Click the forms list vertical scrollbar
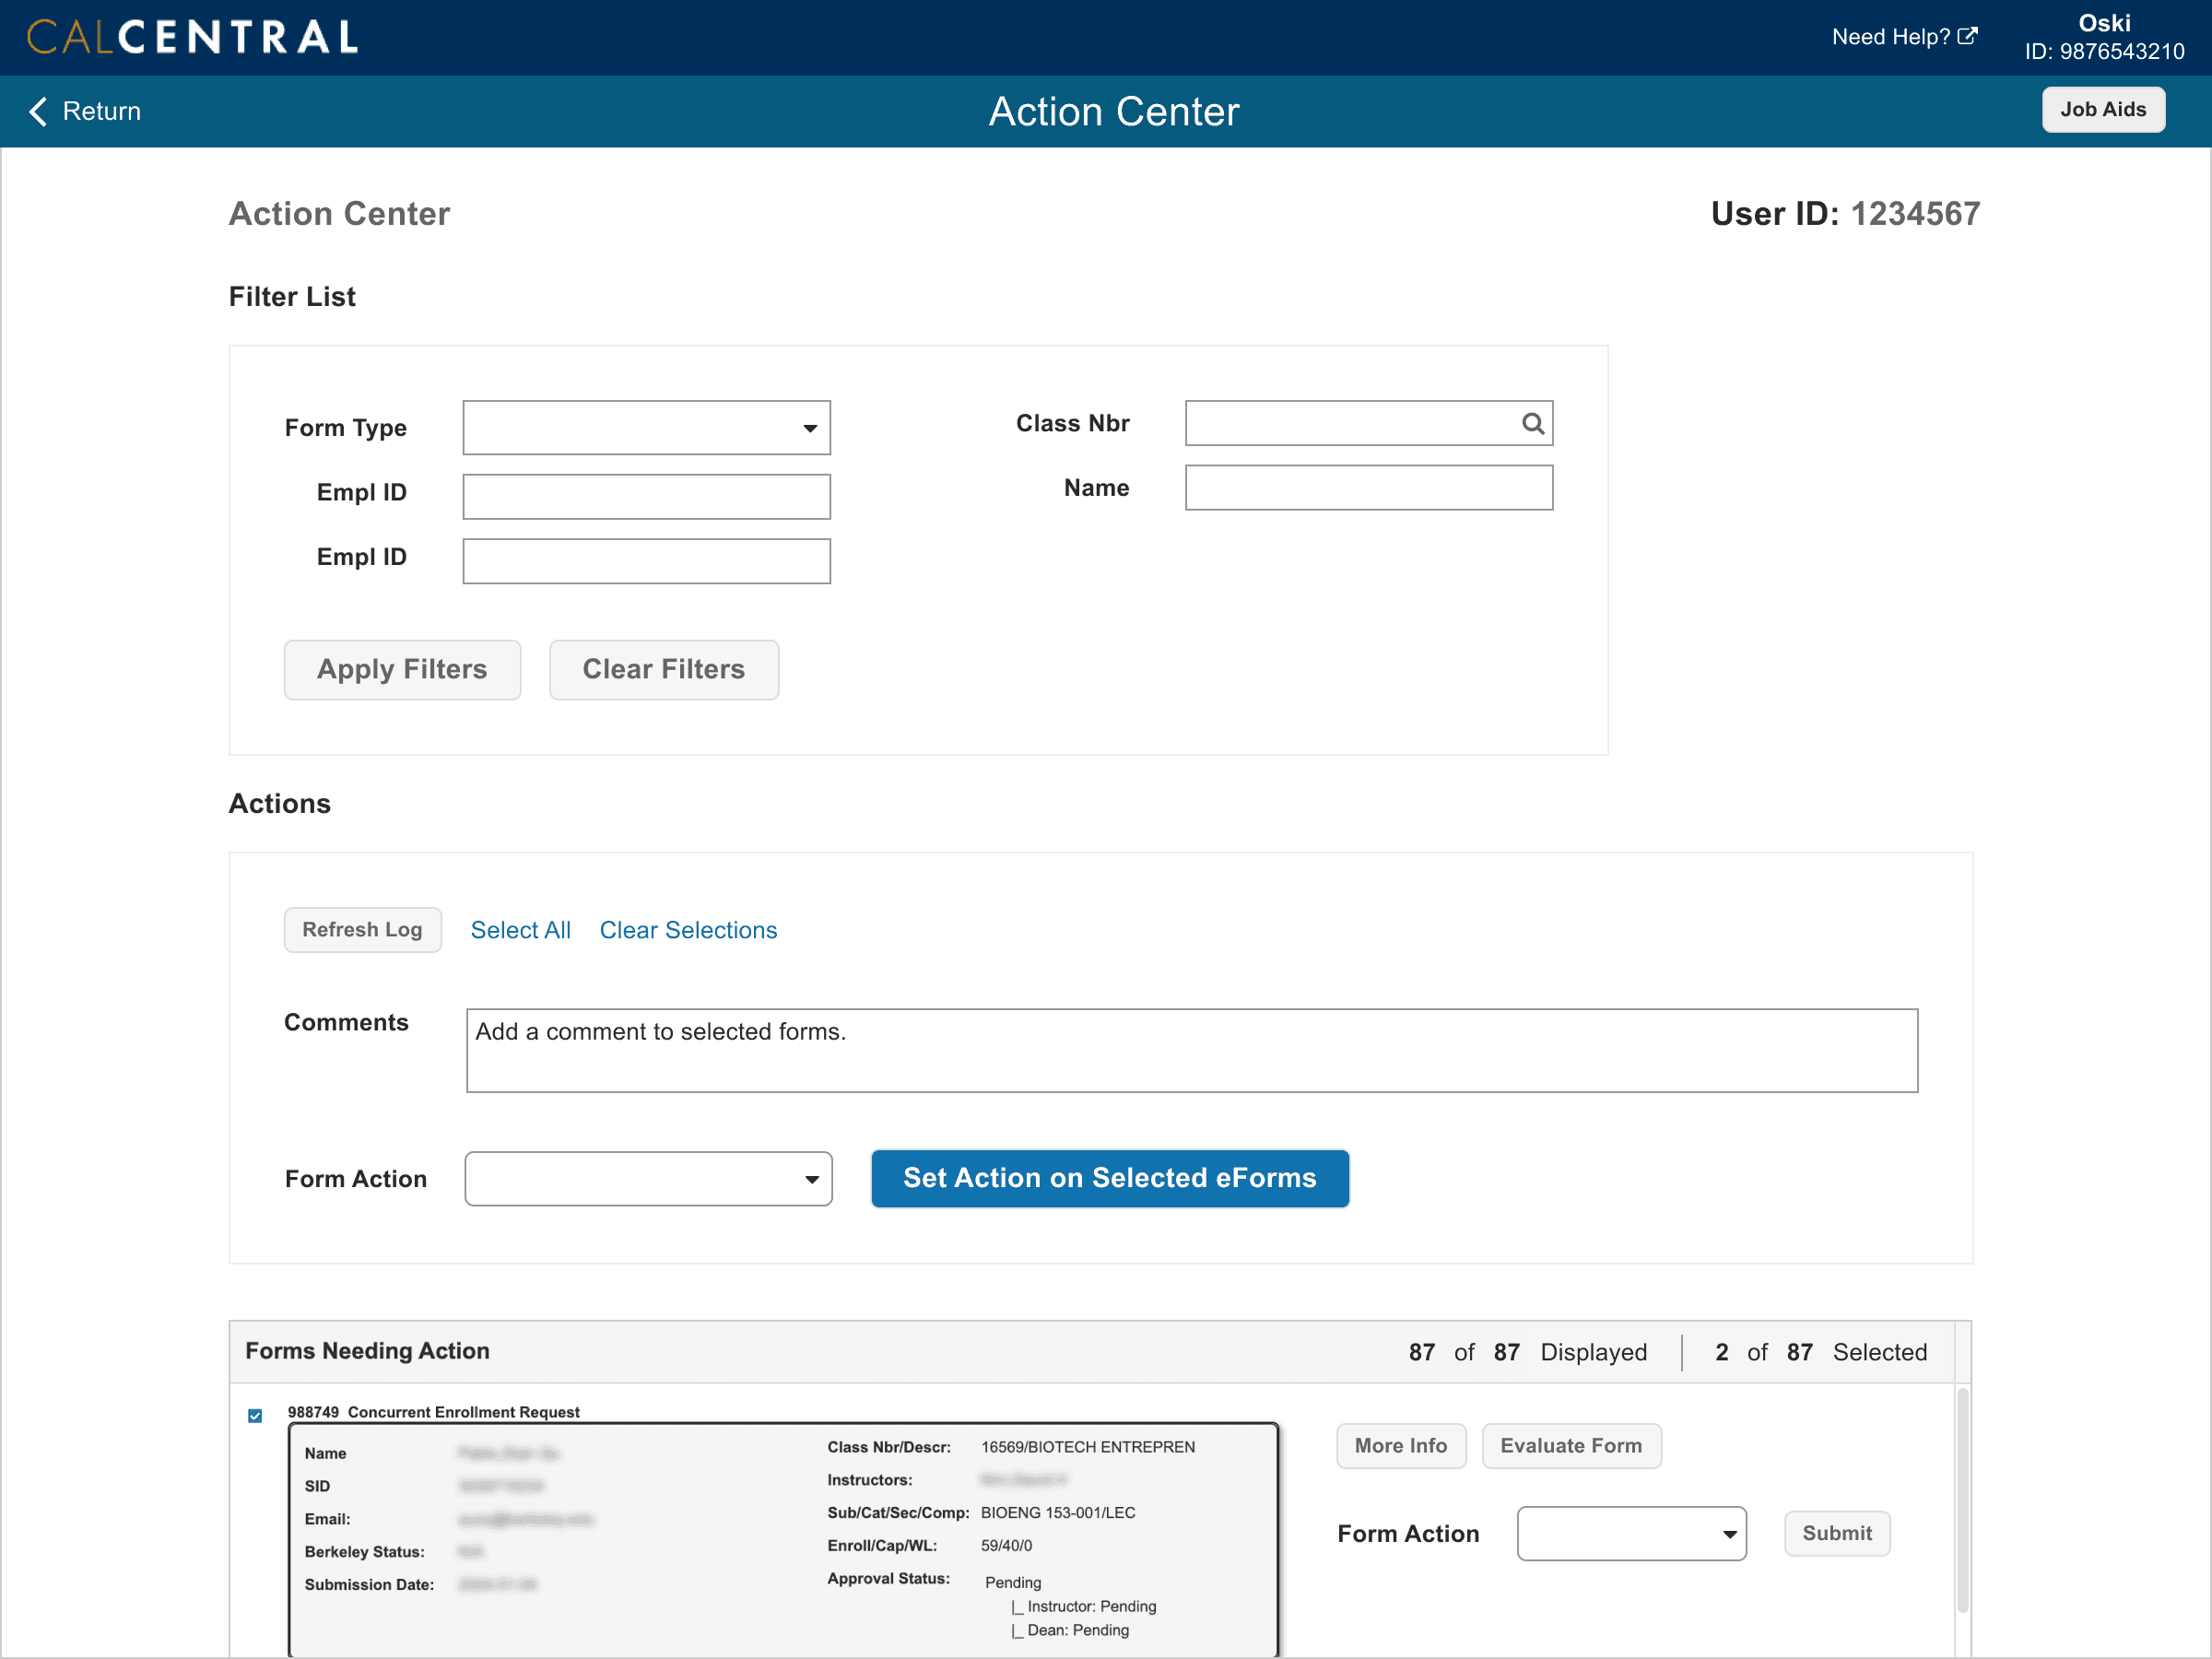 1962,1500
